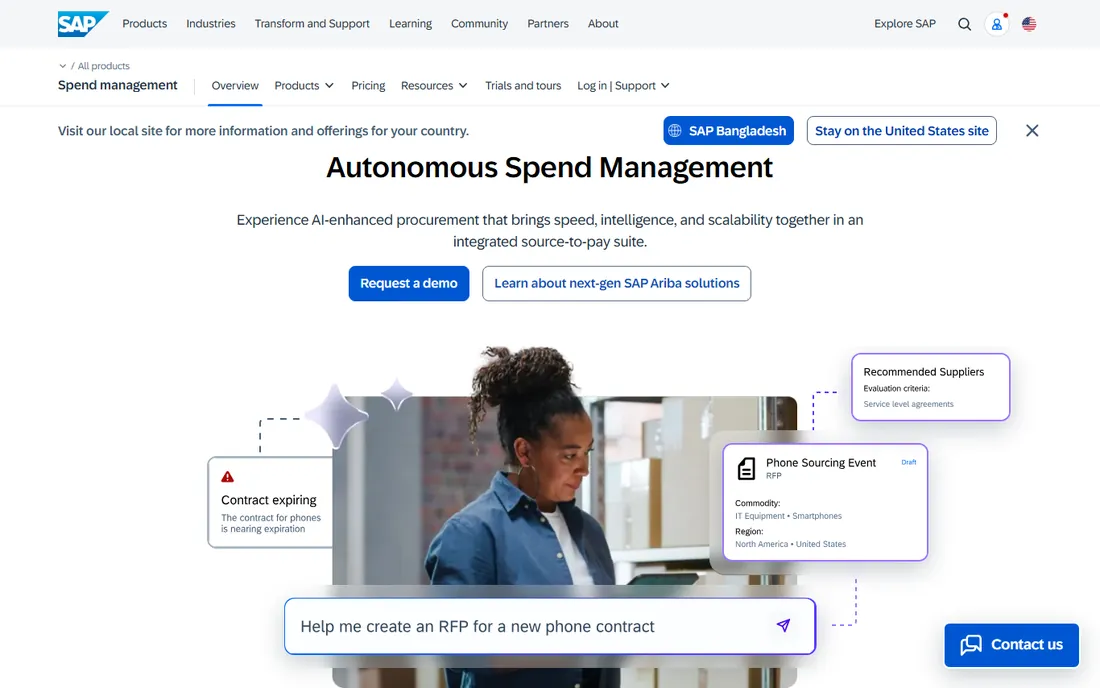Choose Stay on the United States site
This screenshot has height=688, width=1100.
pos(901,130)
